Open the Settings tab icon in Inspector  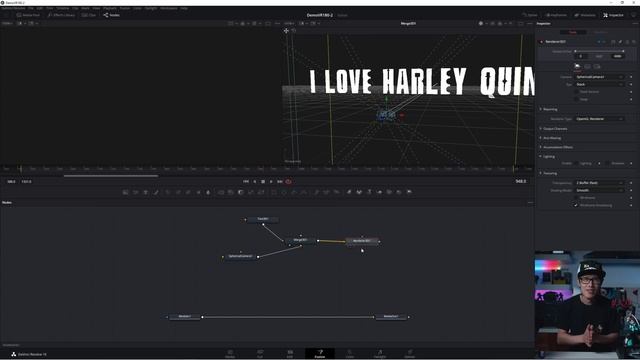coord(597,66)
